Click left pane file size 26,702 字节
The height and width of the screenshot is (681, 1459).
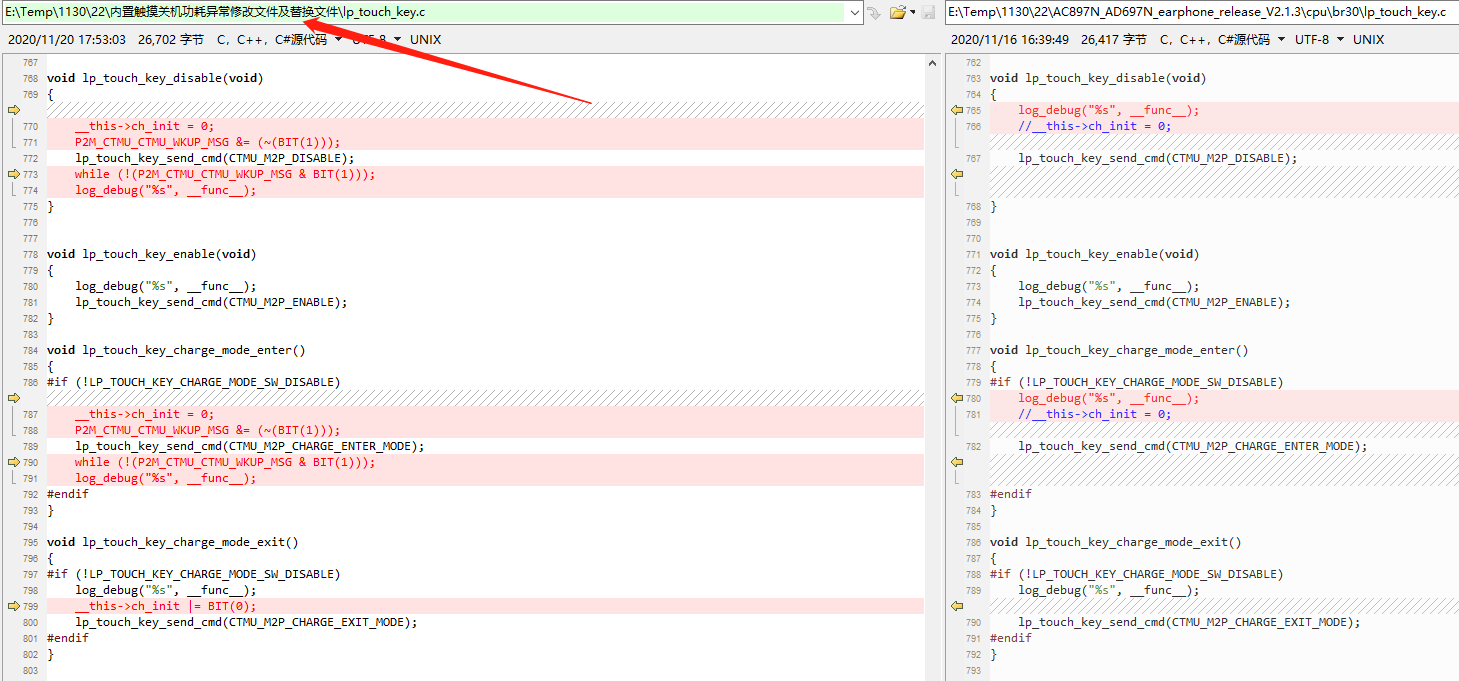click(170, 39)
